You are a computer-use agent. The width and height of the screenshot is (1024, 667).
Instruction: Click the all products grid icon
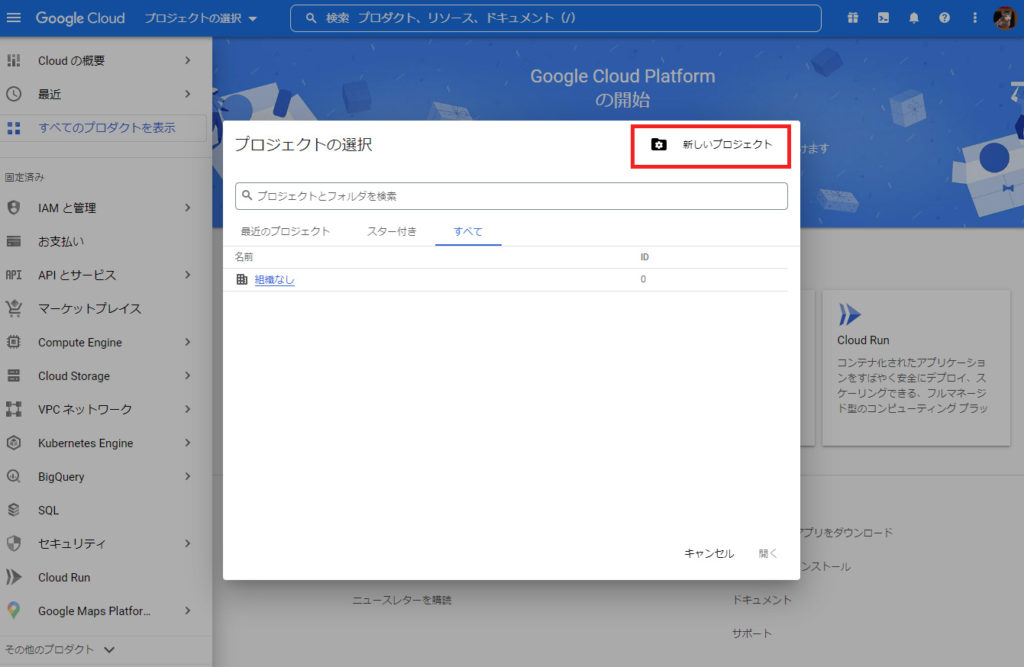point(14,128)
